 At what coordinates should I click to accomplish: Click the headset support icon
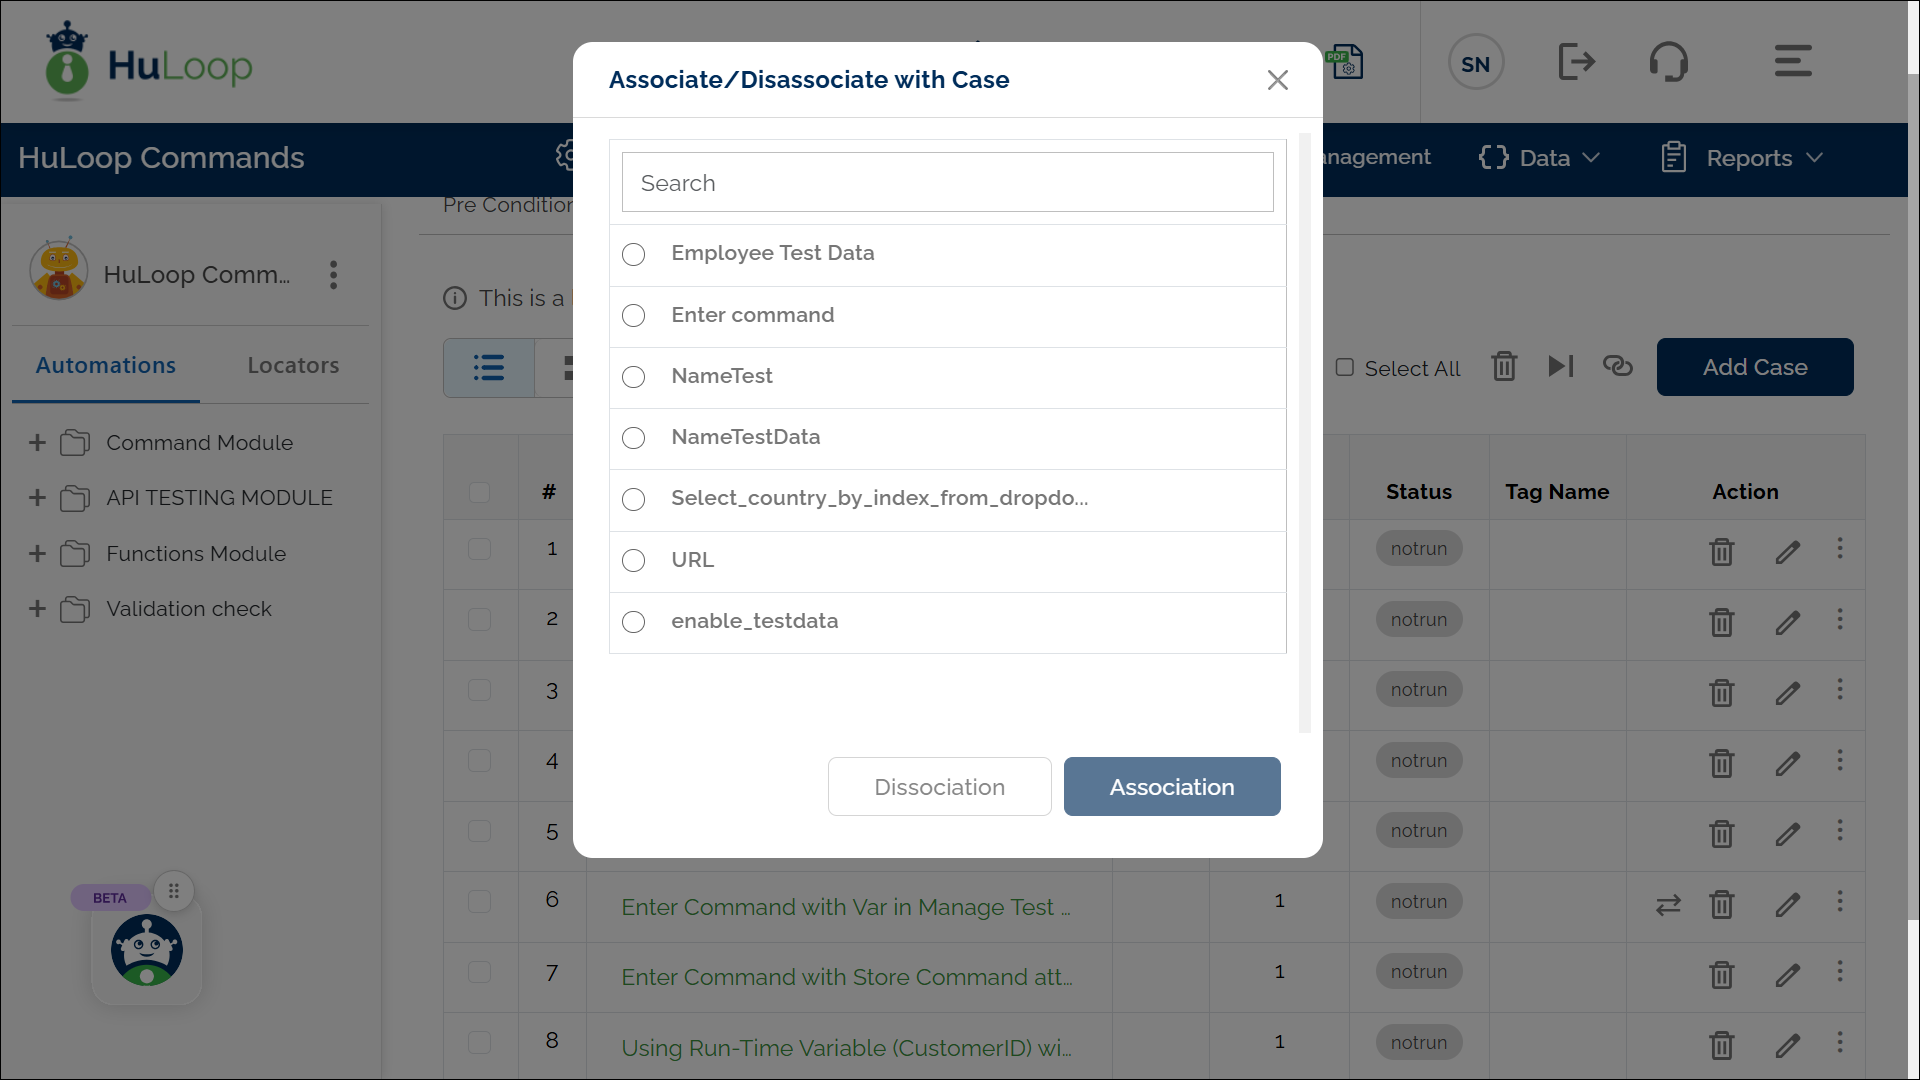[x=1668, y=62]
